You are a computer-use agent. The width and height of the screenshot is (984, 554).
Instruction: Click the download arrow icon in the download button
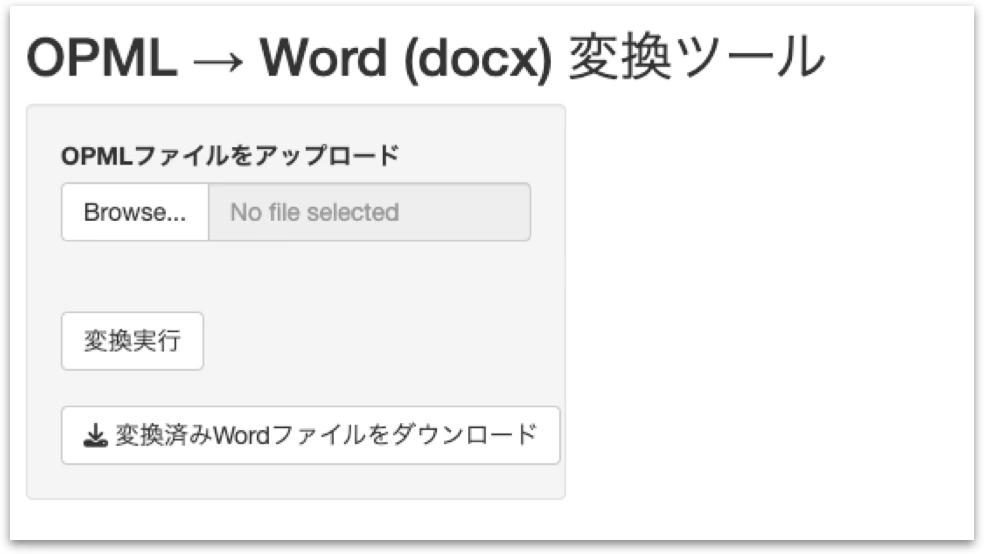click(95, 436)
